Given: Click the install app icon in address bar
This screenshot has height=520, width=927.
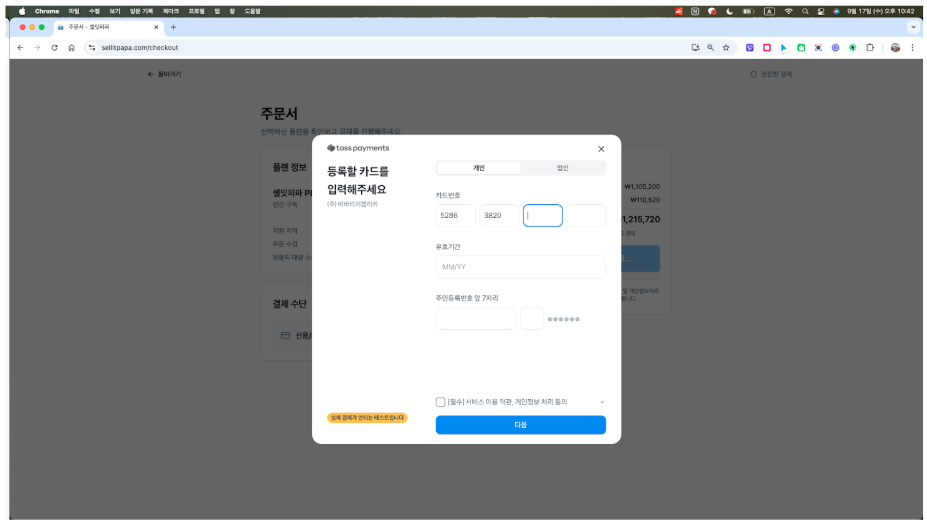Looking at the screenshot, I should 695,48.
